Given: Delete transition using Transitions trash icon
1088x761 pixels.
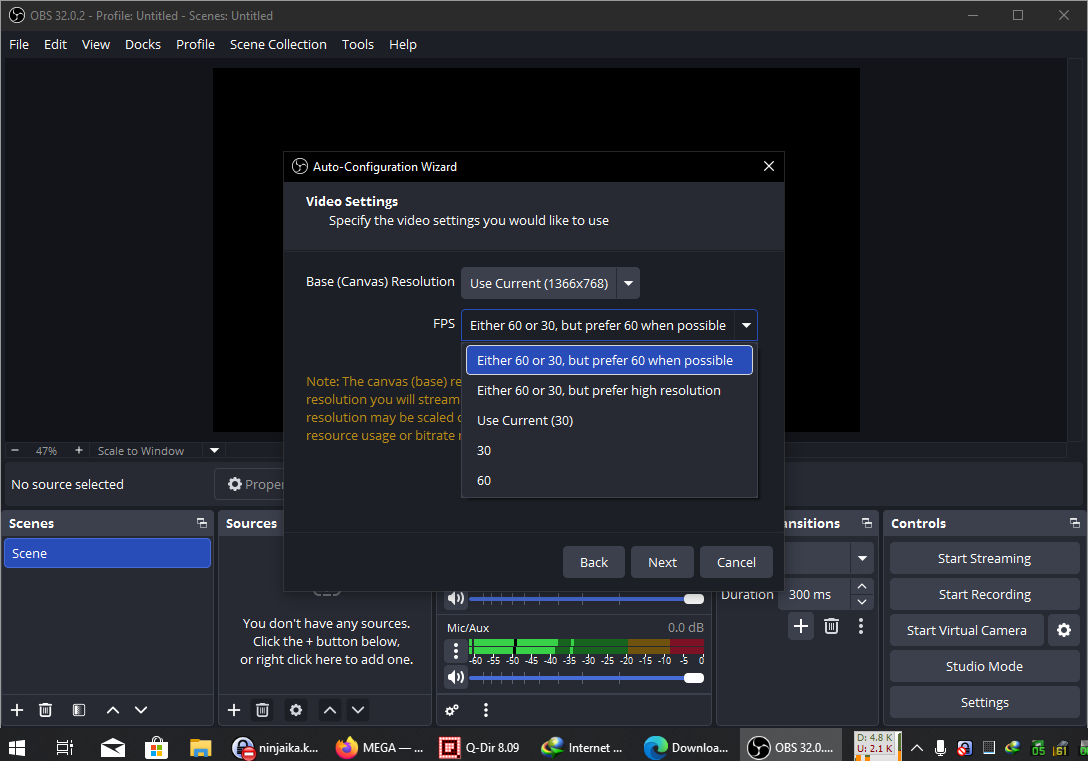Looking at the screenshot, I should click(x=831, y=626).
